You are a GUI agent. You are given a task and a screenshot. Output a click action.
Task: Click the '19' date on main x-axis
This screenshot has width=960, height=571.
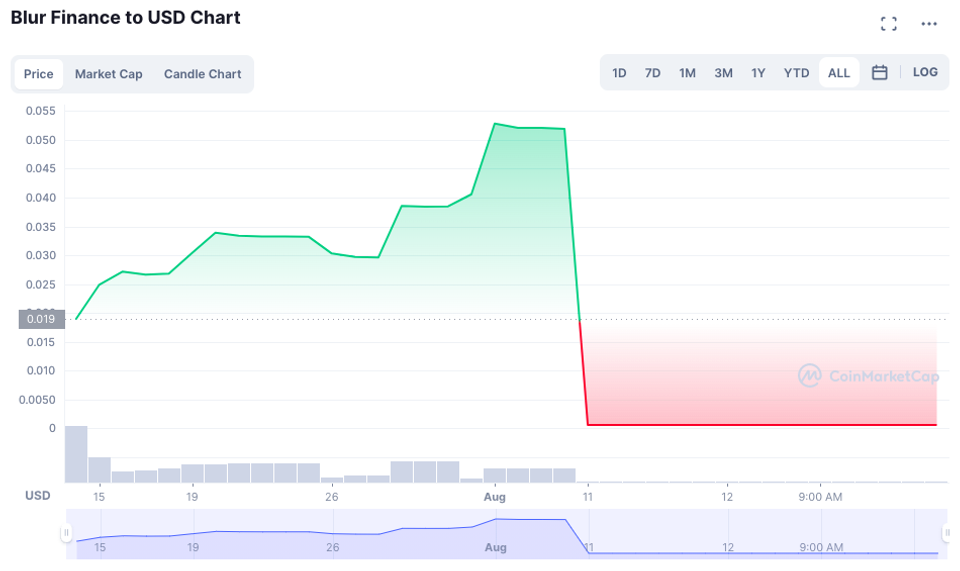pyautogui.click(x=192, y=497)
